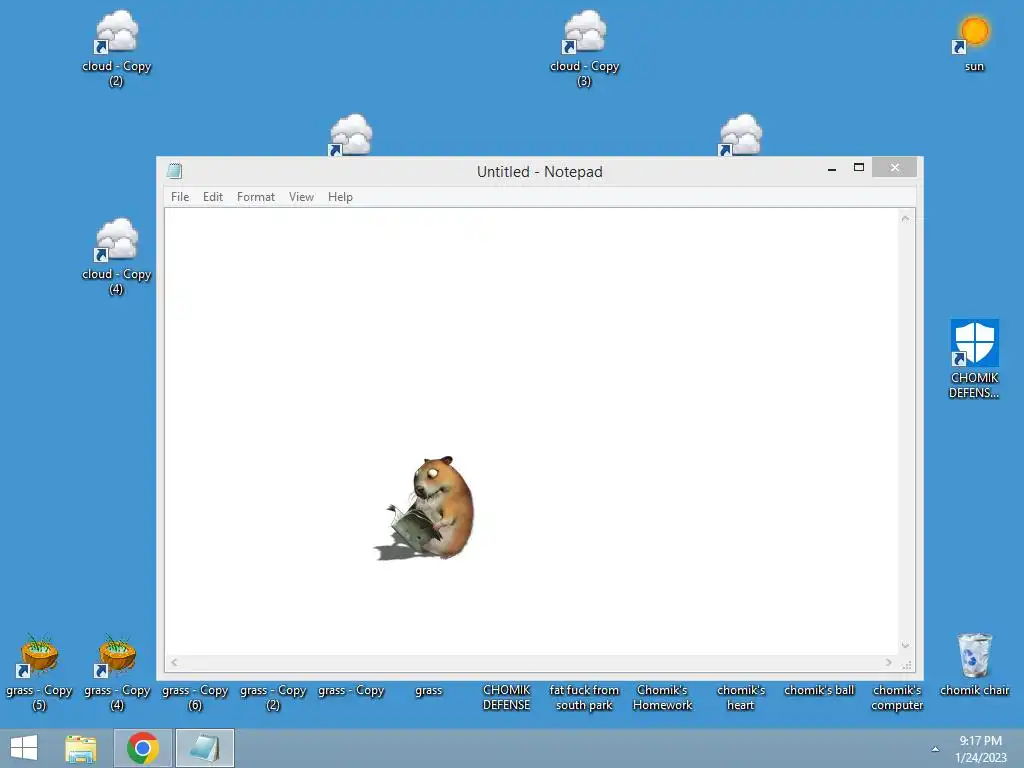
Task: Select the cloud shortcut right above Notepad
Action: (x=741, y=135)
